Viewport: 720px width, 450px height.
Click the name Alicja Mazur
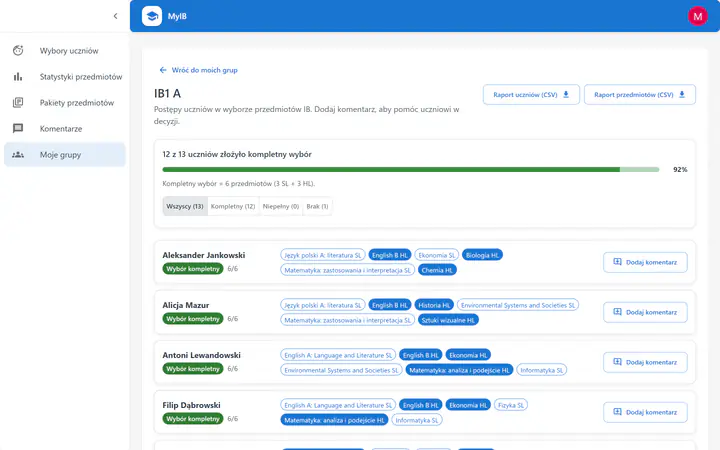[186, 305]
